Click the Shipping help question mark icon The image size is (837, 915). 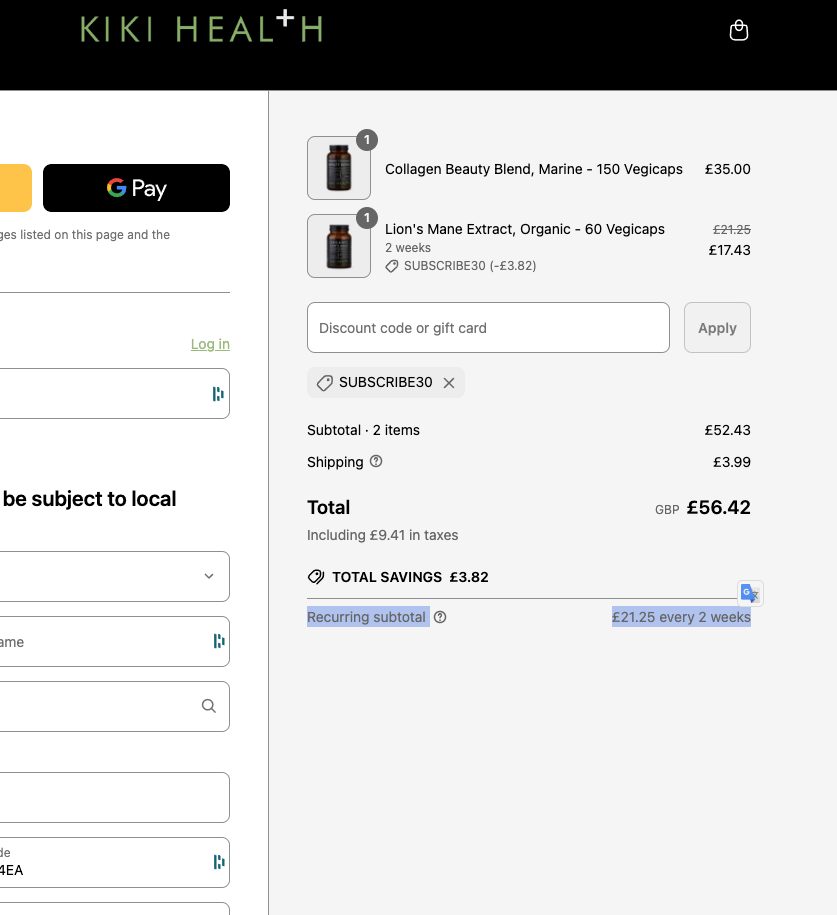tap(376, 461)
